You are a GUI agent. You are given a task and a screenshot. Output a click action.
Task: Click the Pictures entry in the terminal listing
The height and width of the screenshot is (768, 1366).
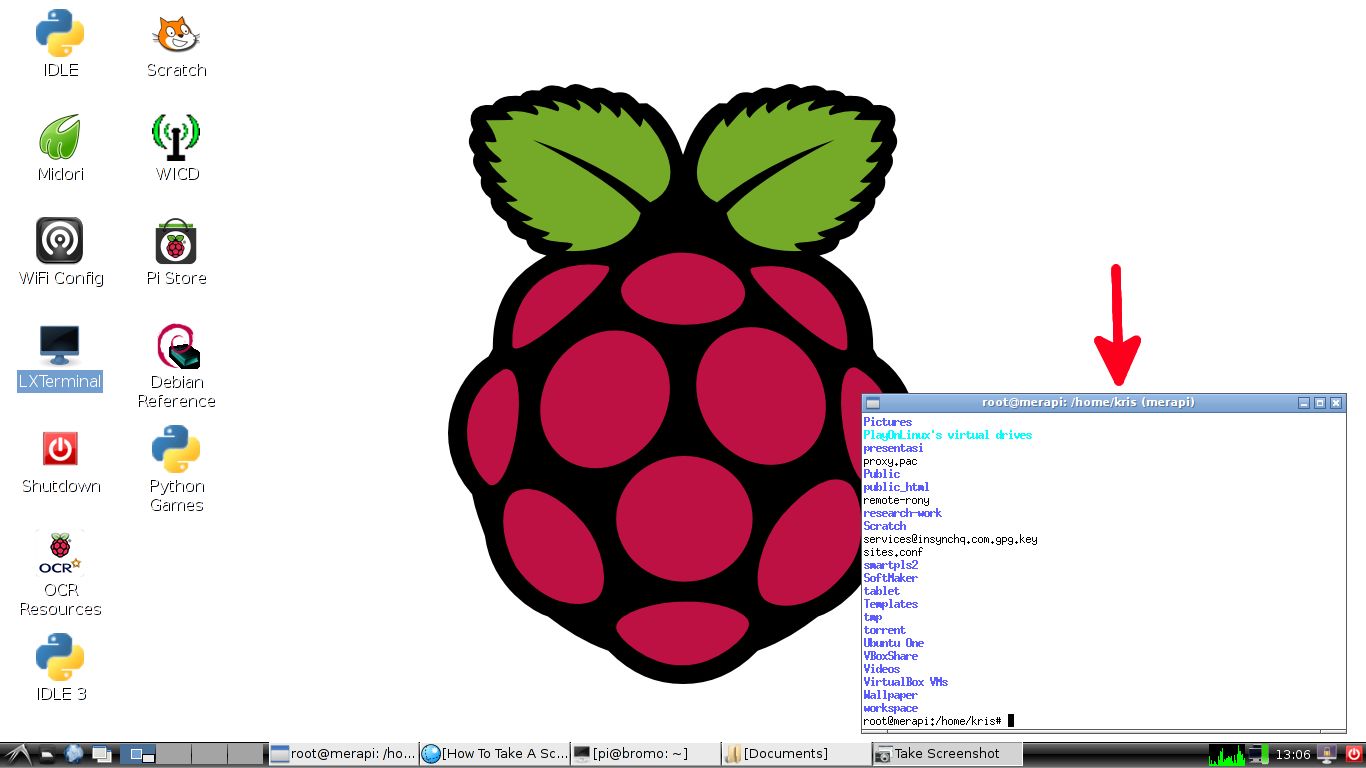click(x=888, y=422)
